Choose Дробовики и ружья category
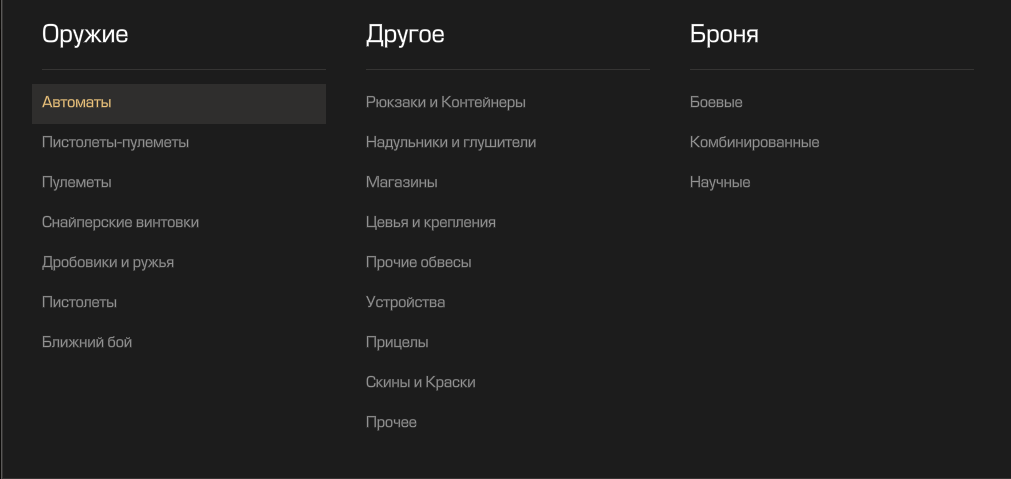Viewport: 1011px width, 479px height. pyautogui.click(x=108, y=263)
